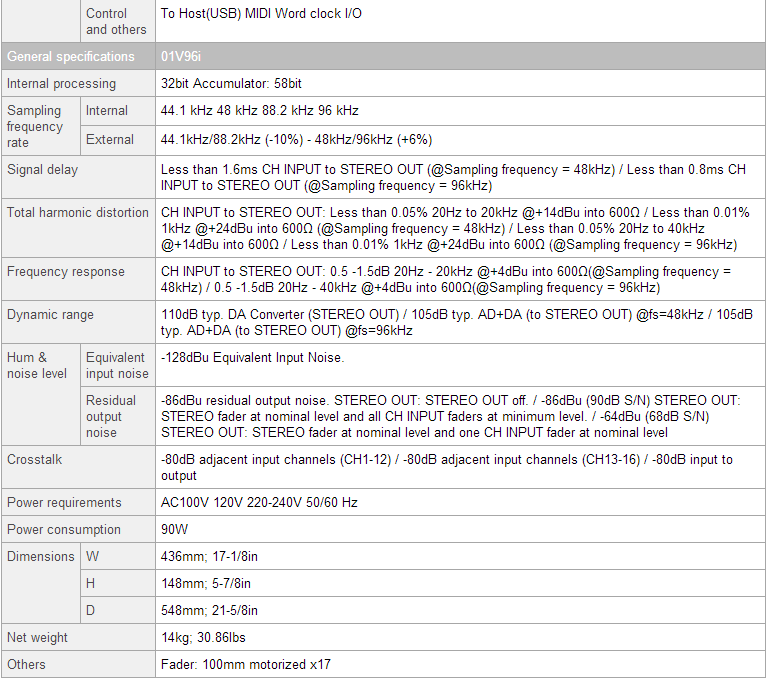Select the '44.1kHz/88.2kHz (-10%)' external rate value
This screenshot has height=678, width=766.
pos(232,140)
